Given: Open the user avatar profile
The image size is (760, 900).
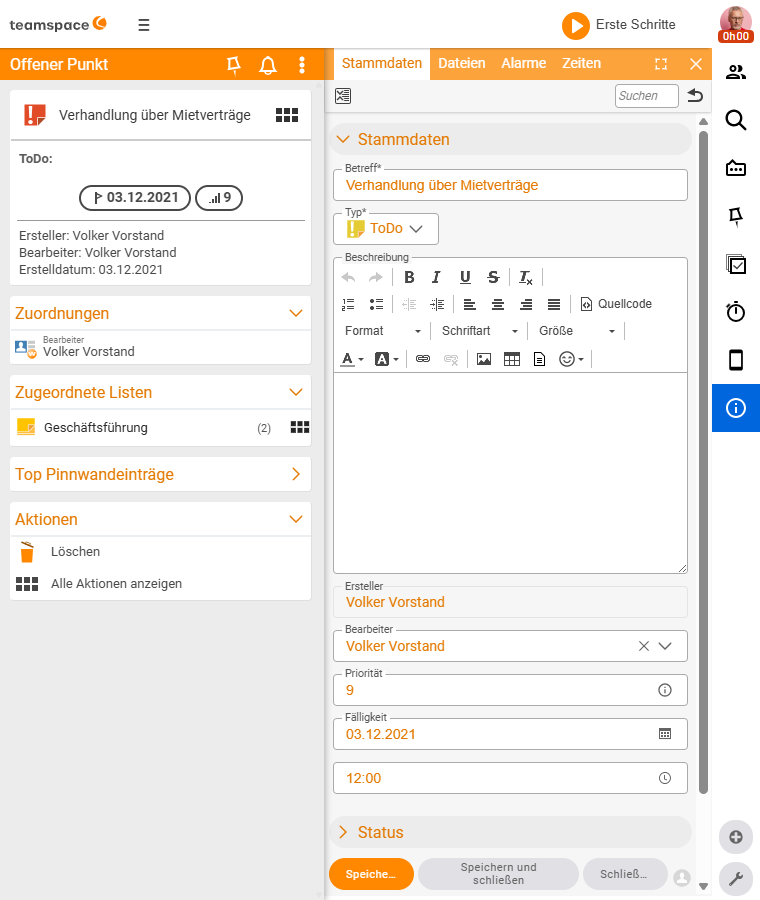Looking at the screenshot, I should pos(735,23).
